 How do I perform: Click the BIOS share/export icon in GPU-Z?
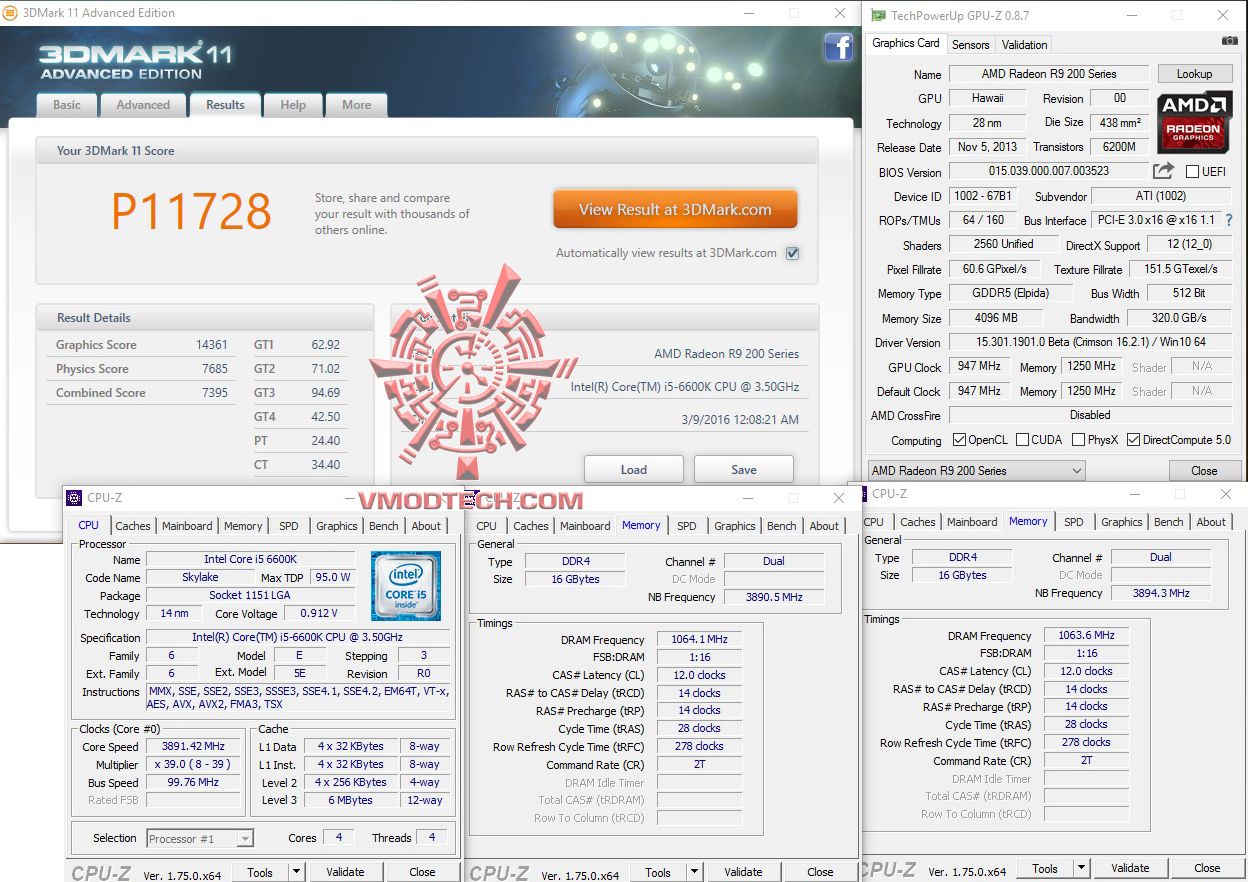[1163, 172]
